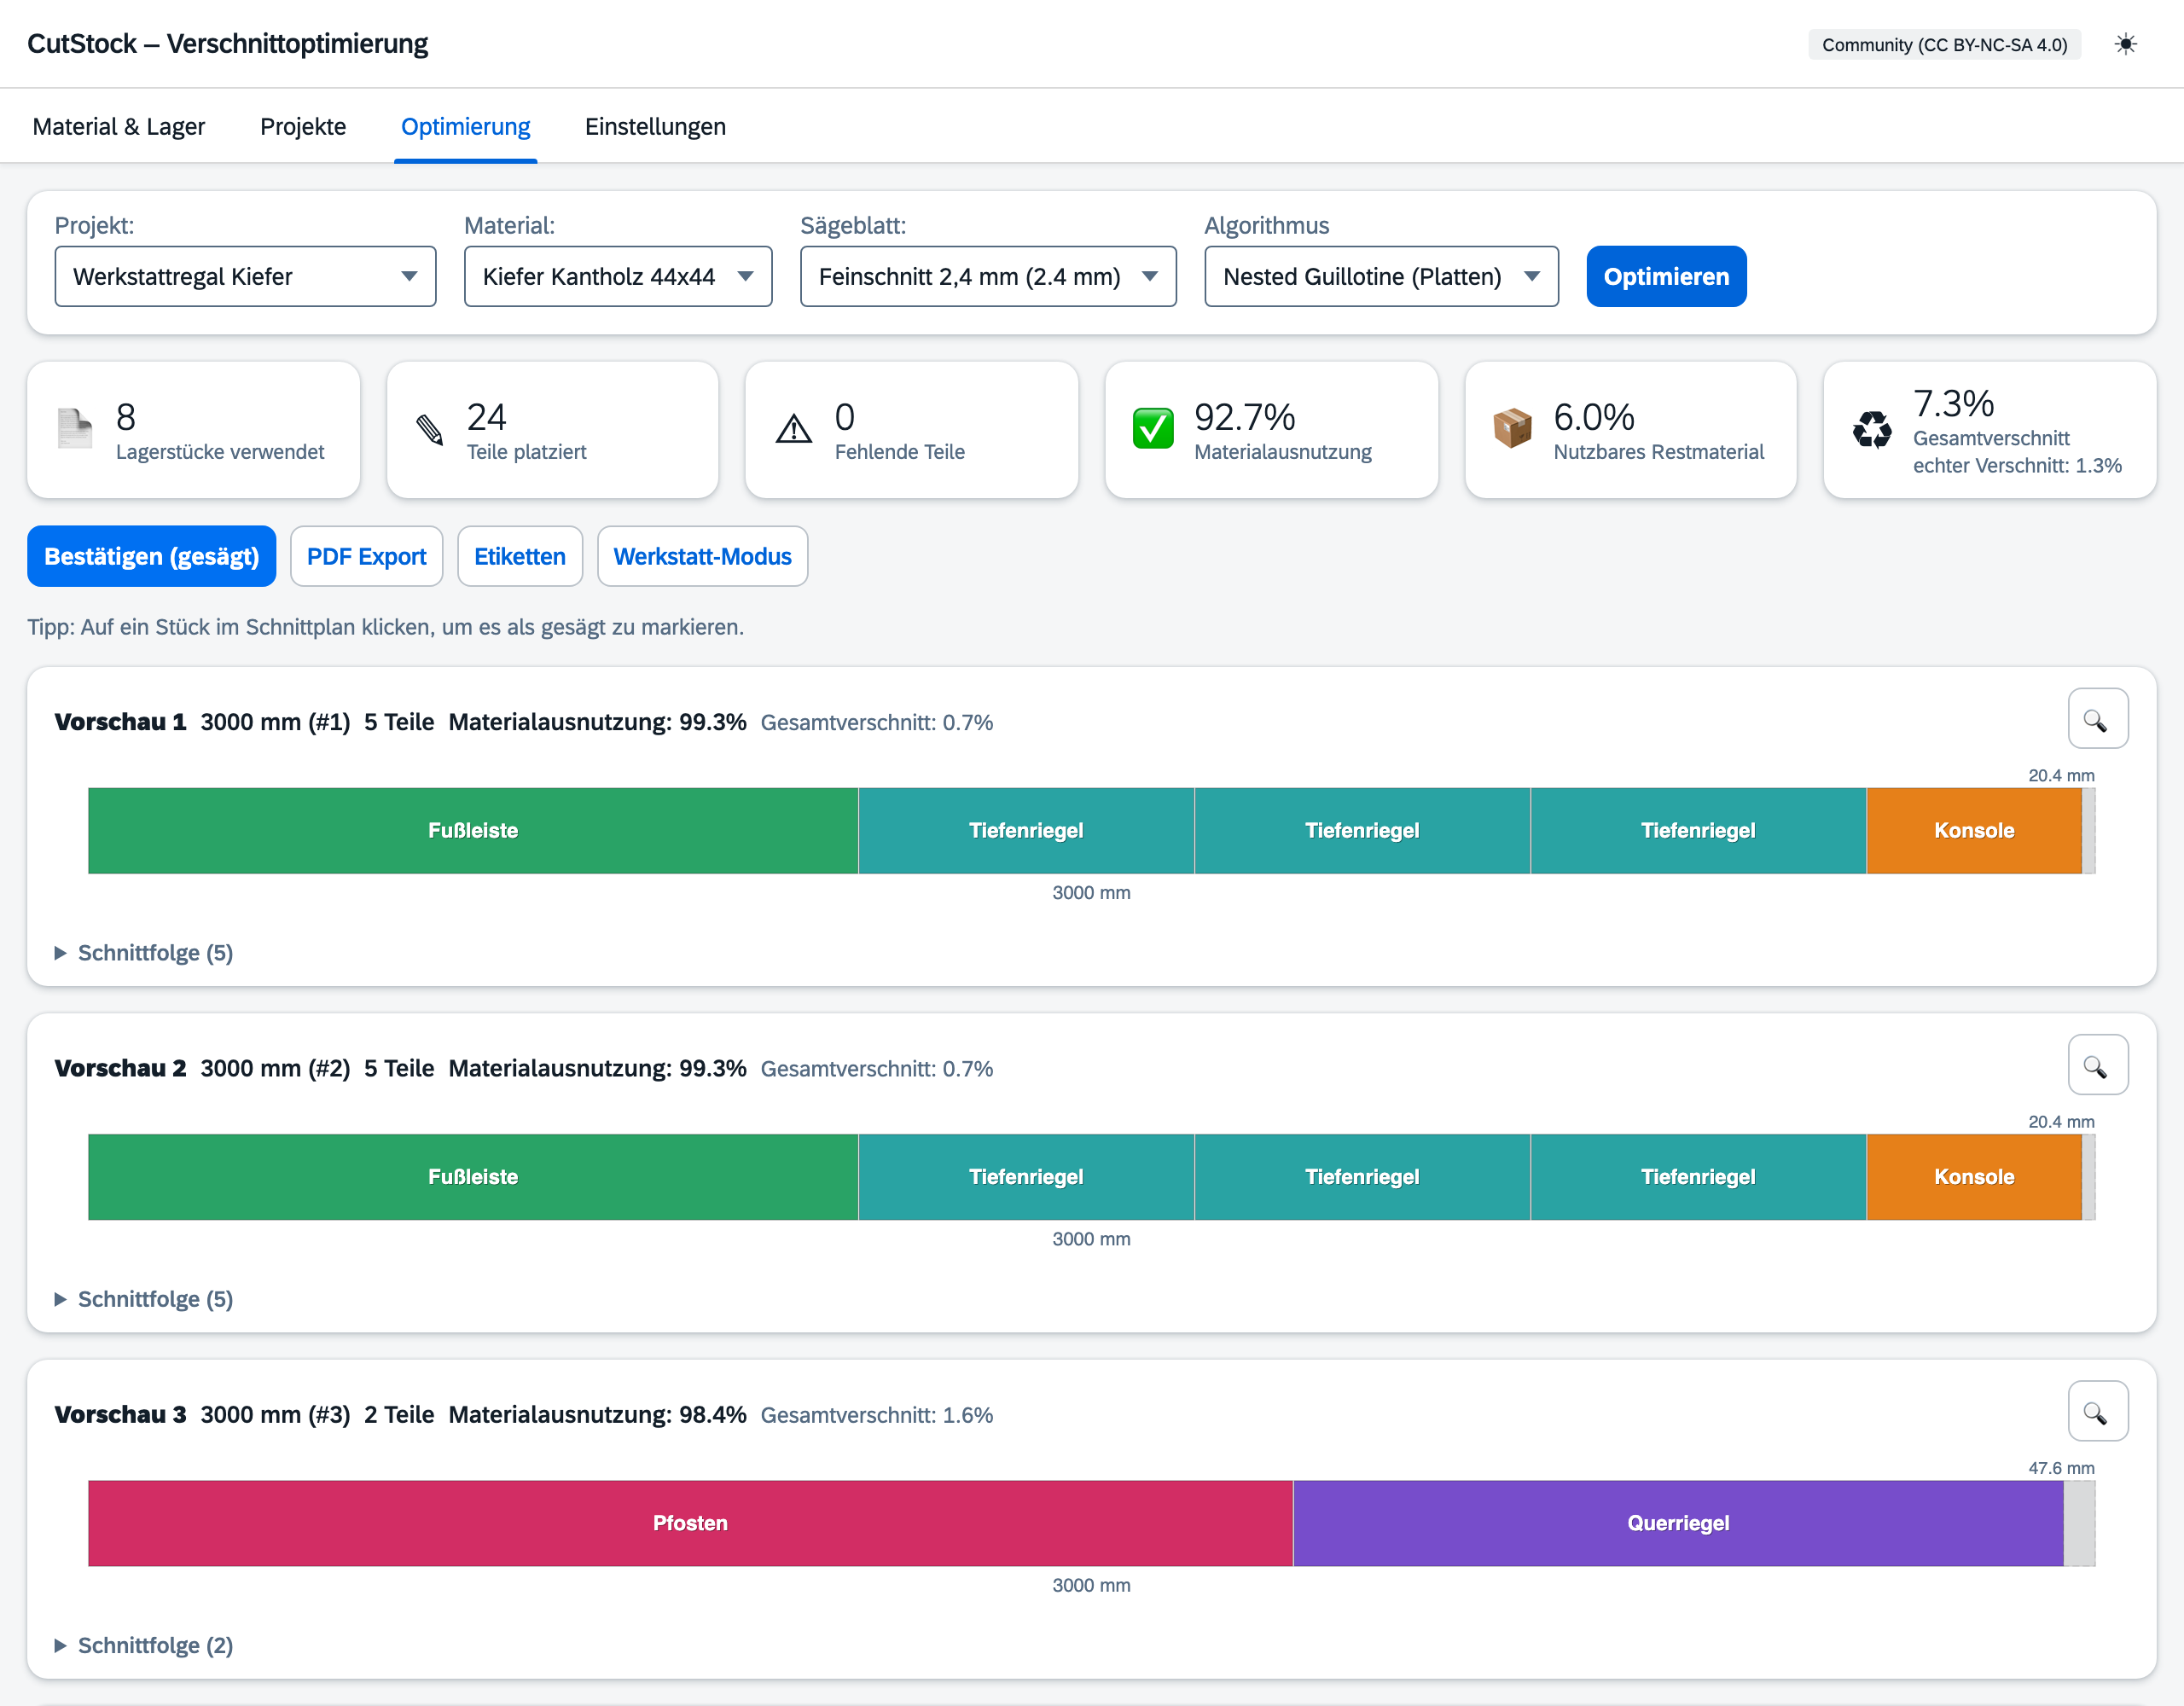This screenshot has width=2184, height=1706.
Task: Open the Sägeblatt dropdown Feinschnitt 2,4 mm
Action: click(988, 276)
